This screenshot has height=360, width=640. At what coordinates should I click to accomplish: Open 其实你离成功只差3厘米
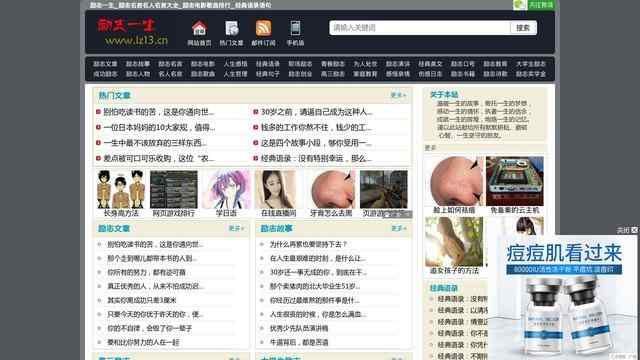pyautogui.click(x=142, y=300)
